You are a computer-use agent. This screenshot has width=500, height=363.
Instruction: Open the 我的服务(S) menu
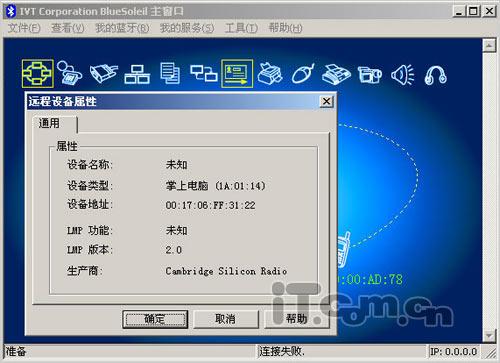187,28
